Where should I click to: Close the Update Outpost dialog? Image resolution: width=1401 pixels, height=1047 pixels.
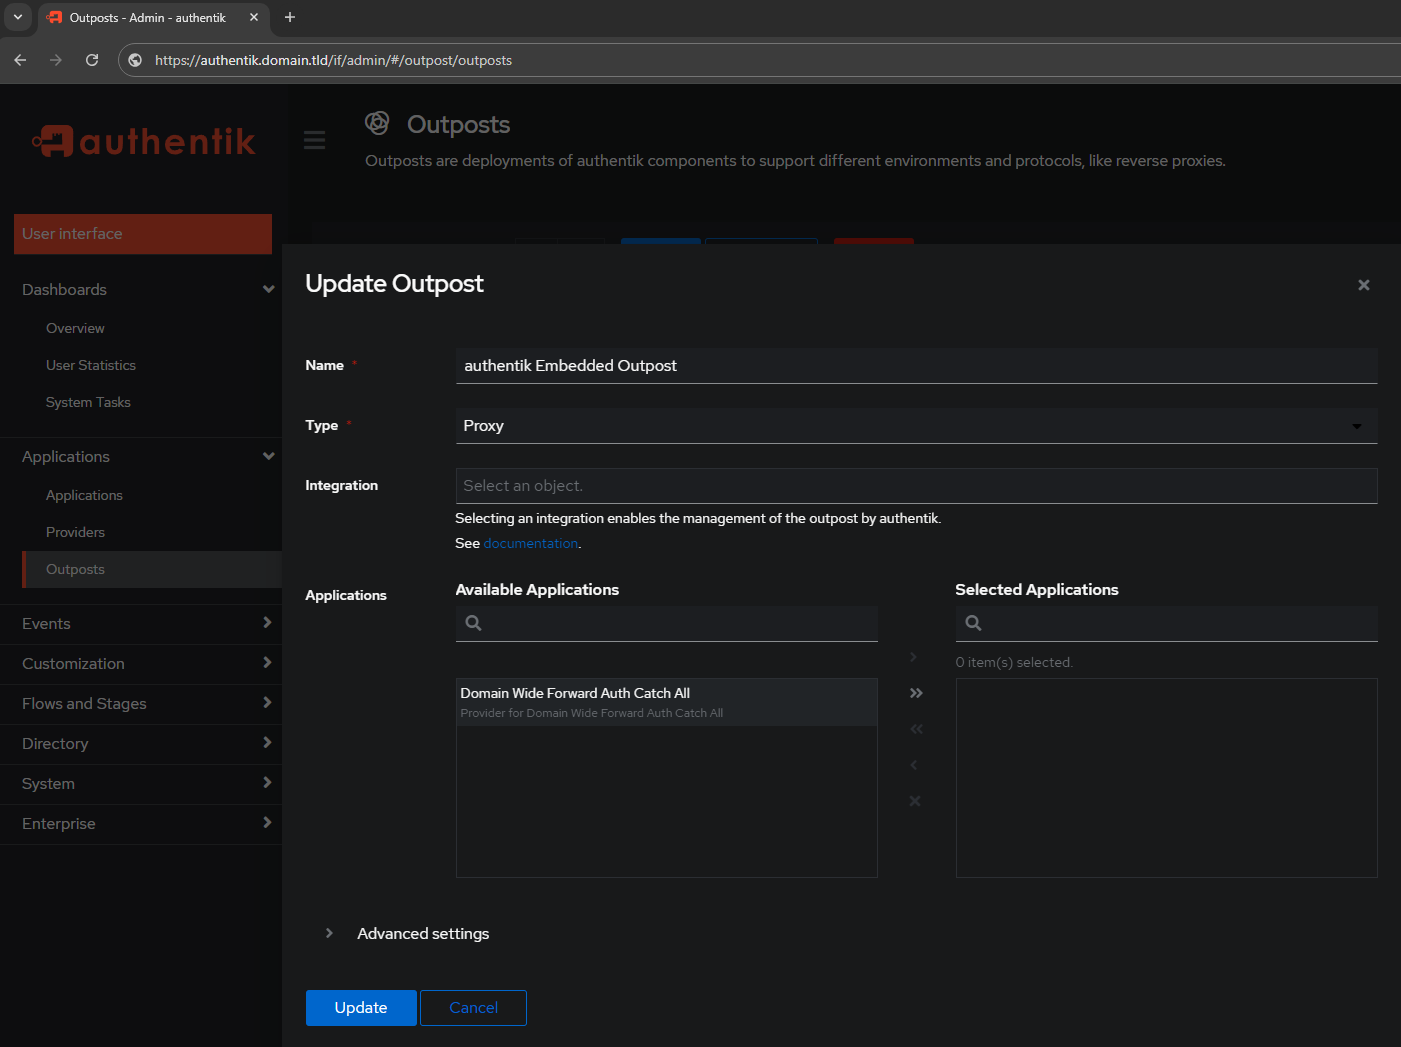pyautogui.click(x=1363, y=285)
